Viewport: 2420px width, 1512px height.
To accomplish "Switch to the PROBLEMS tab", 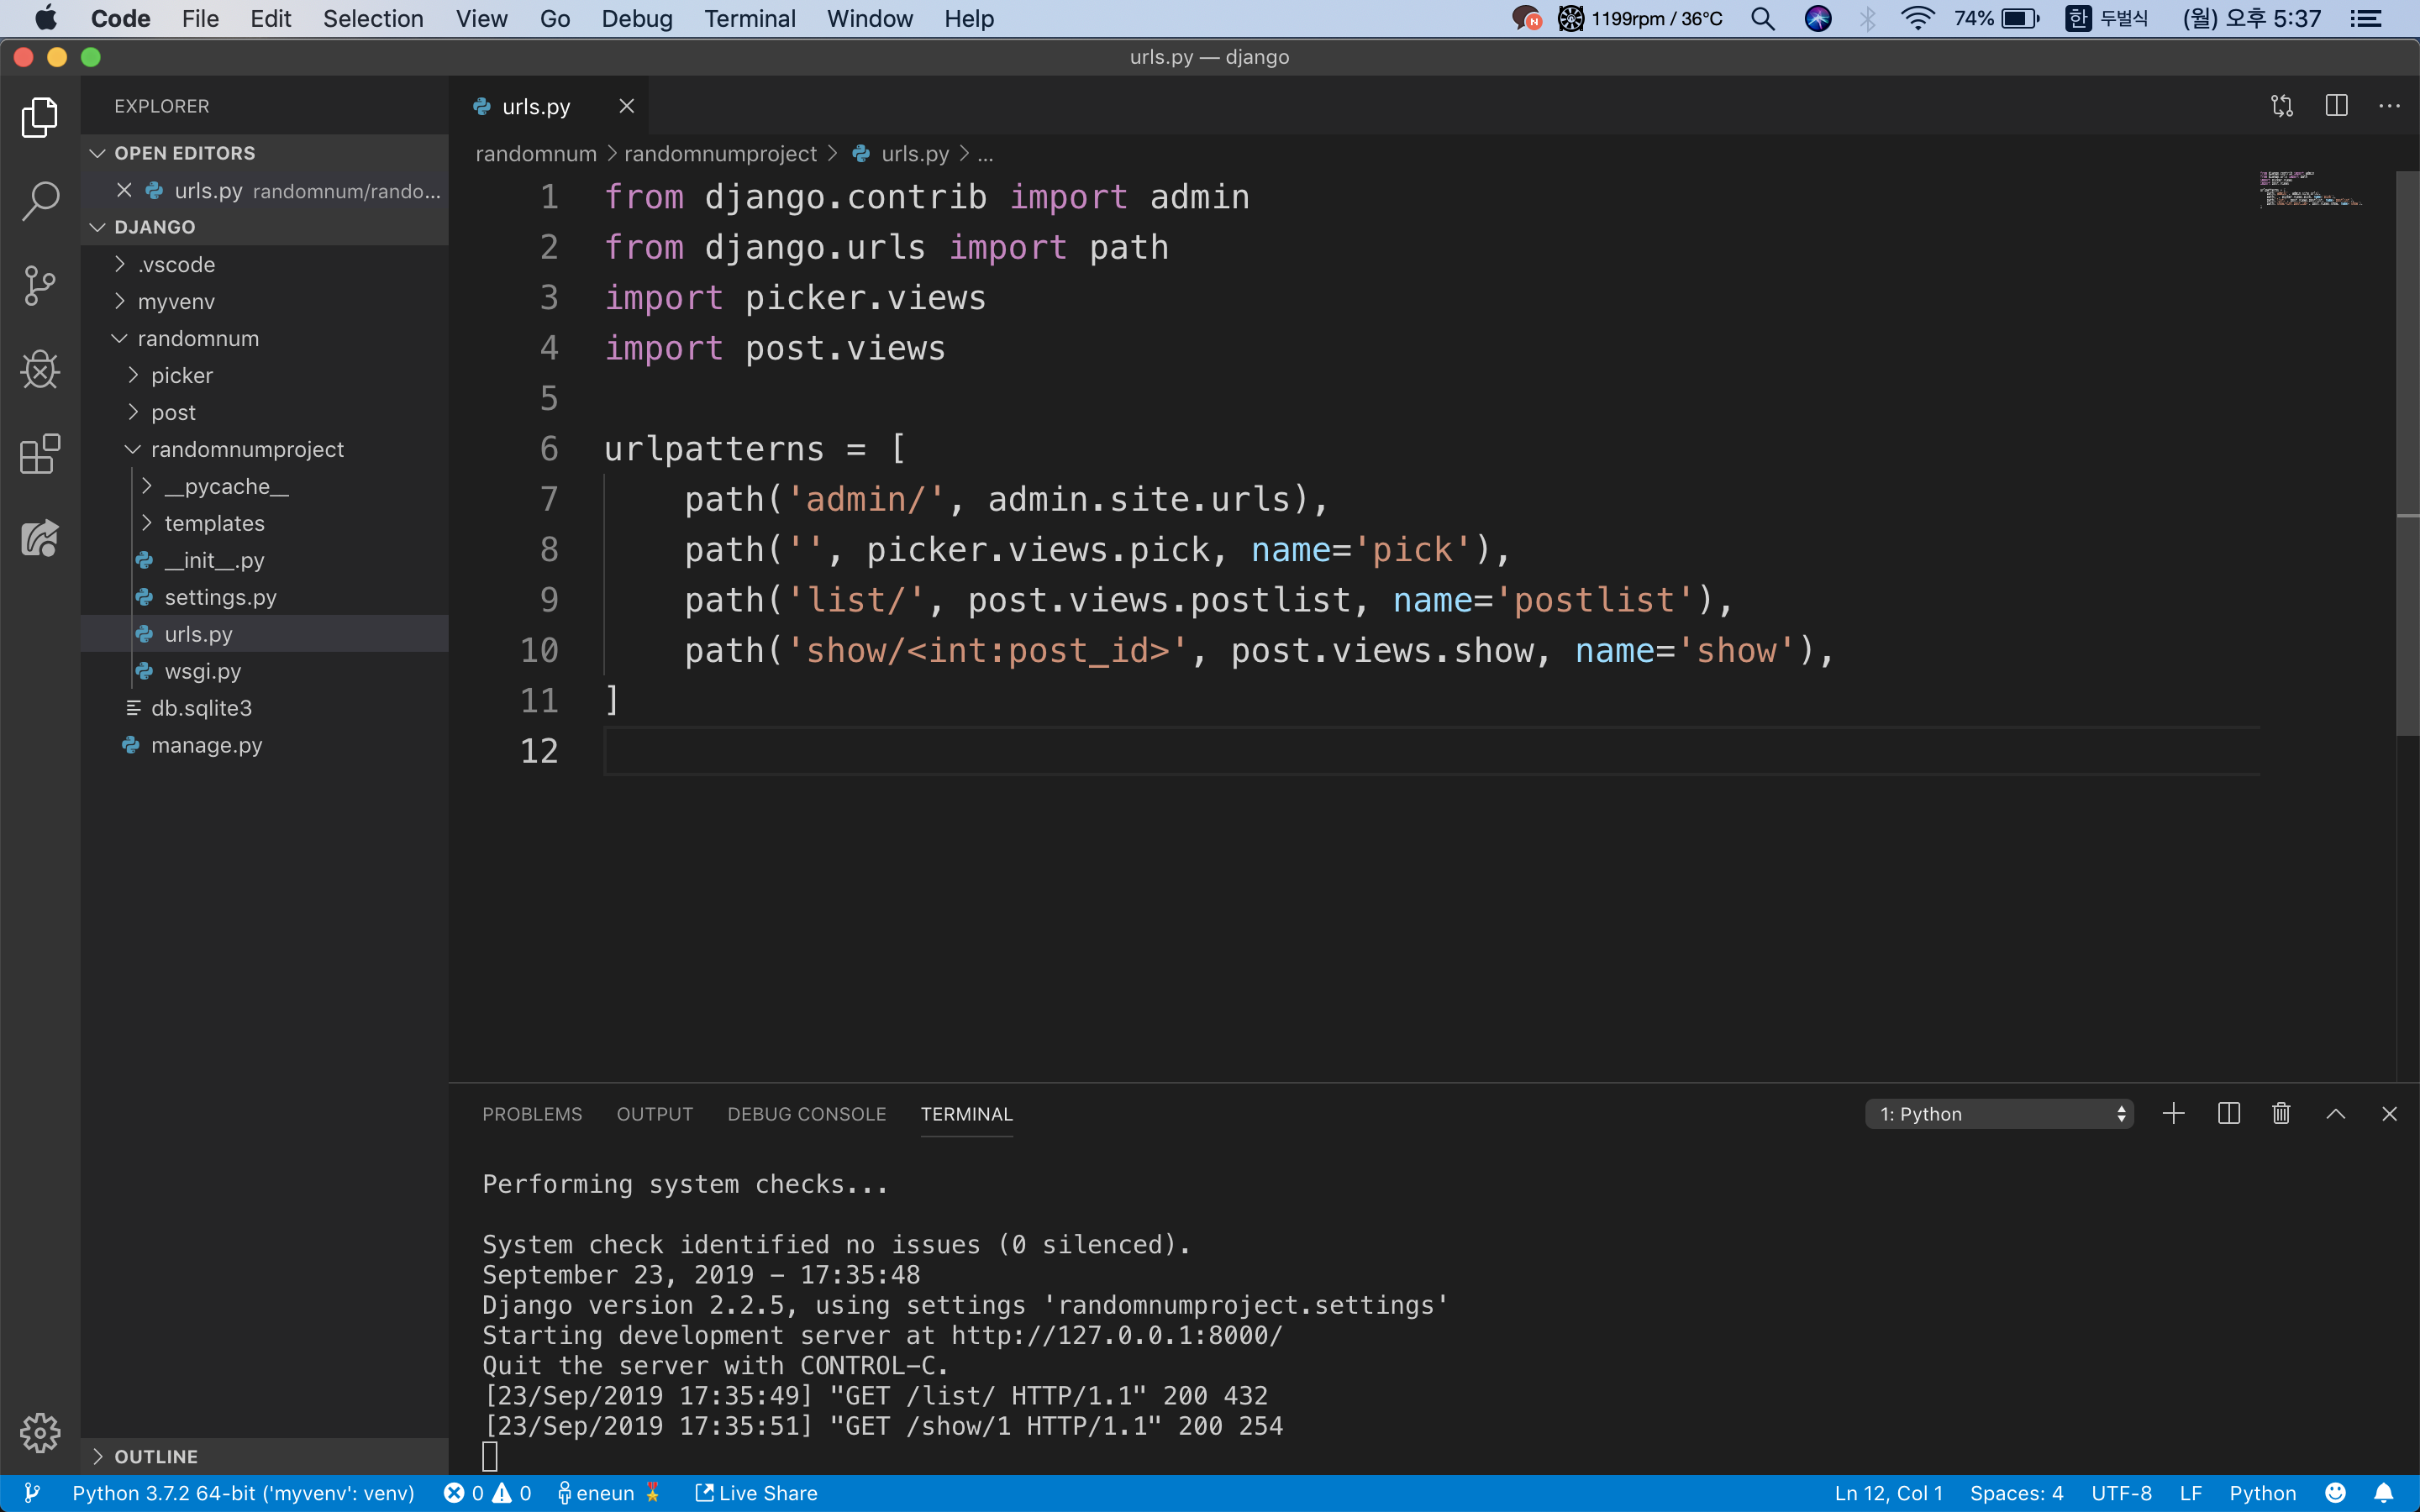I will pos(532,1114).
